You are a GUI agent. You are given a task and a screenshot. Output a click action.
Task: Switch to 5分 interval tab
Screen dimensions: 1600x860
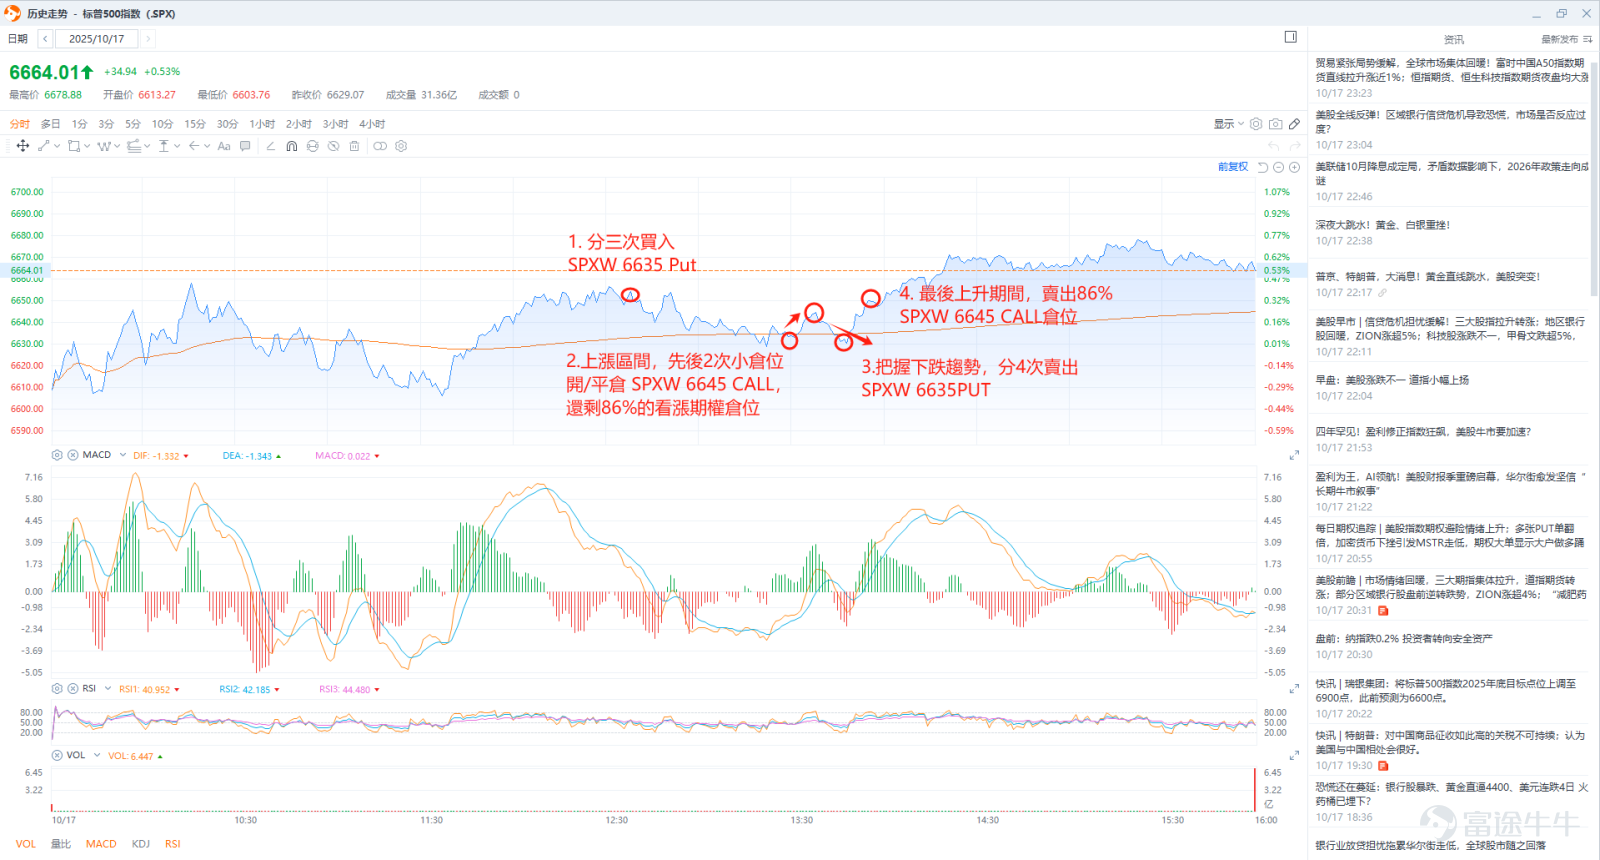point(133,124)
